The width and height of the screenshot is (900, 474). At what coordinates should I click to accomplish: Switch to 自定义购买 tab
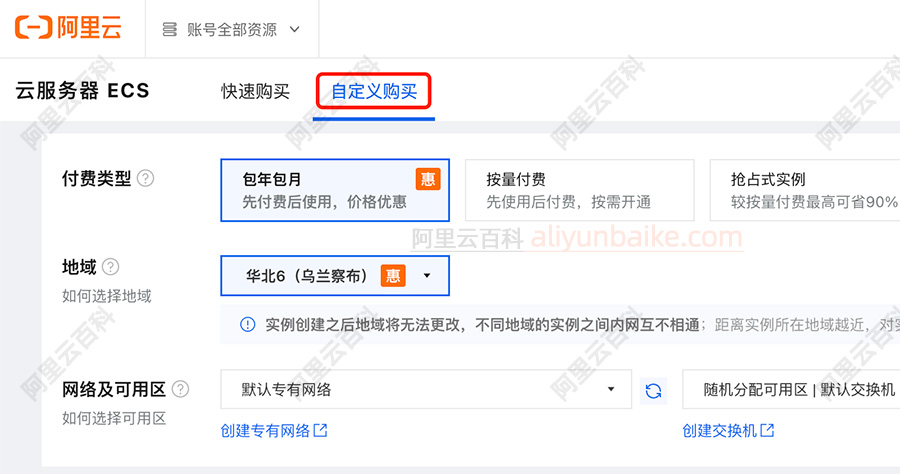click(x=374, y=91)
